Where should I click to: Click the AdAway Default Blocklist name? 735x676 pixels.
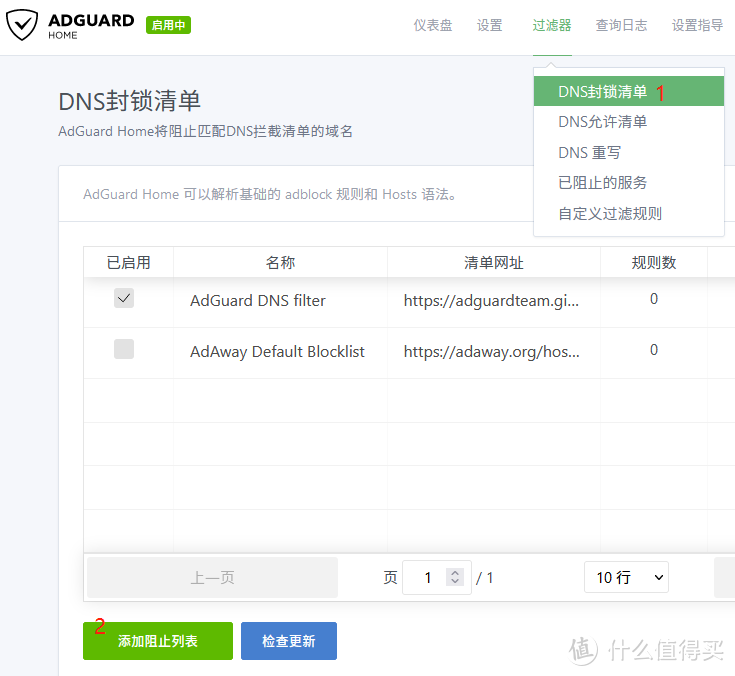pyautogui.click(x=277, y=352)
